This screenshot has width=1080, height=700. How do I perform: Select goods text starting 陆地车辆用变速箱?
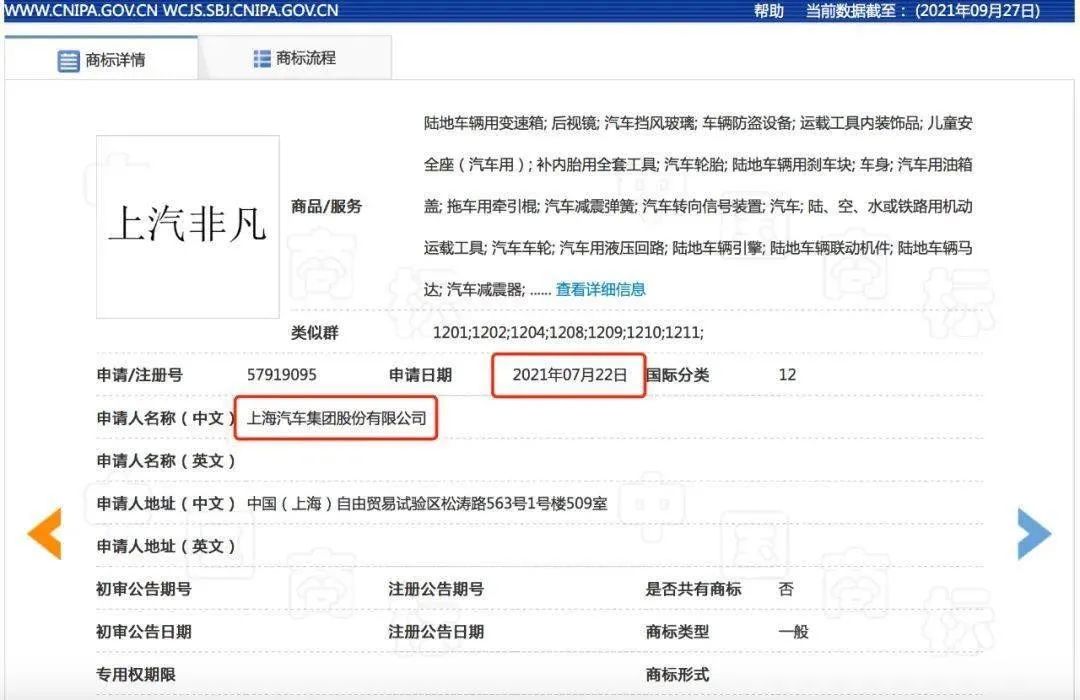tap(698, 206)
